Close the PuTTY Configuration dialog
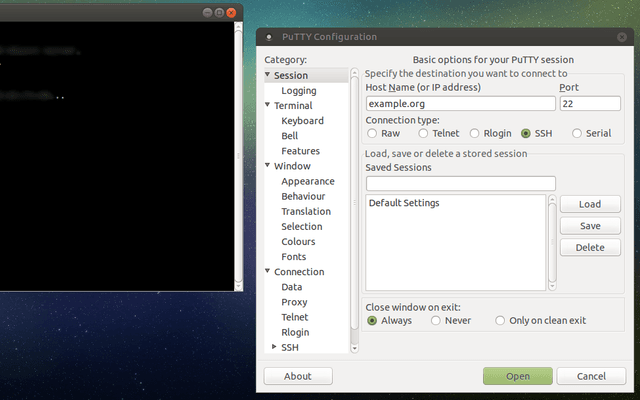 tap(622, 37)
